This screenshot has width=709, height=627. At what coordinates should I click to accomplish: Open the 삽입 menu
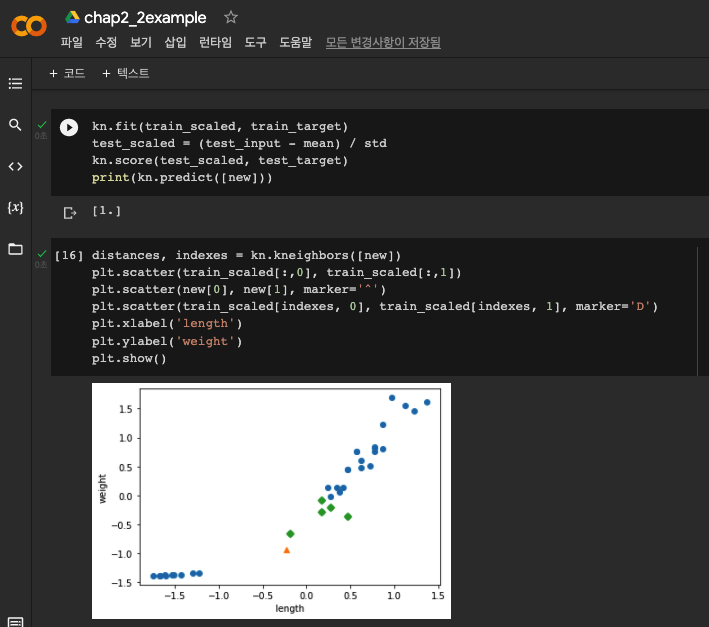point(175,42)
